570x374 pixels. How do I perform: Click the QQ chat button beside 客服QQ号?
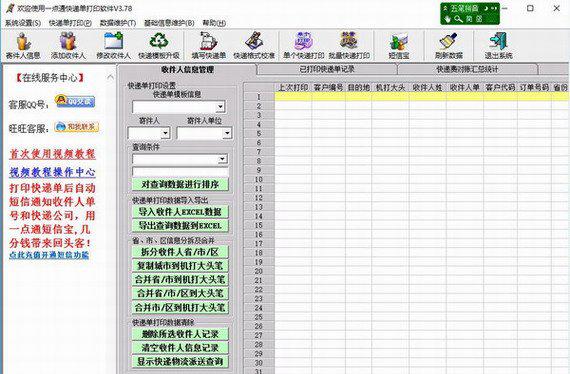(75, 101)
